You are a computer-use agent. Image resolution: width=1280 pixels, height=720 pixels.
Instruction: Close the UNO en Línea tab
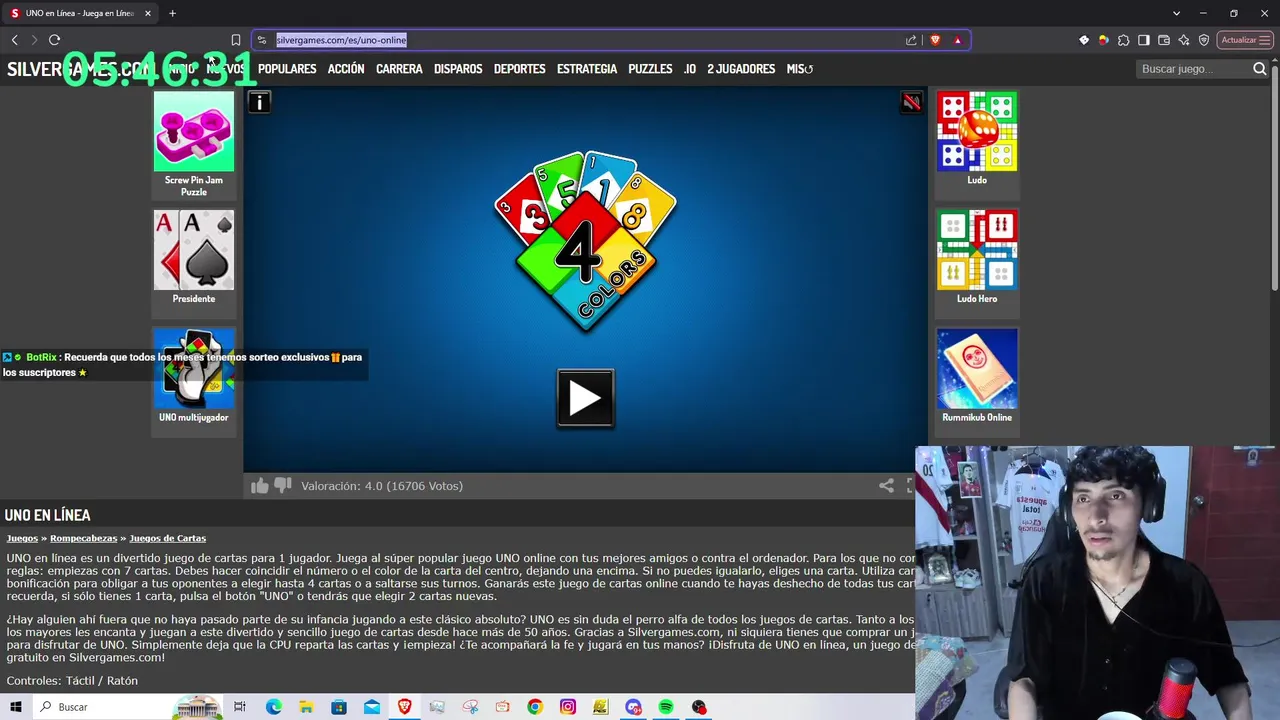(148, 13)
